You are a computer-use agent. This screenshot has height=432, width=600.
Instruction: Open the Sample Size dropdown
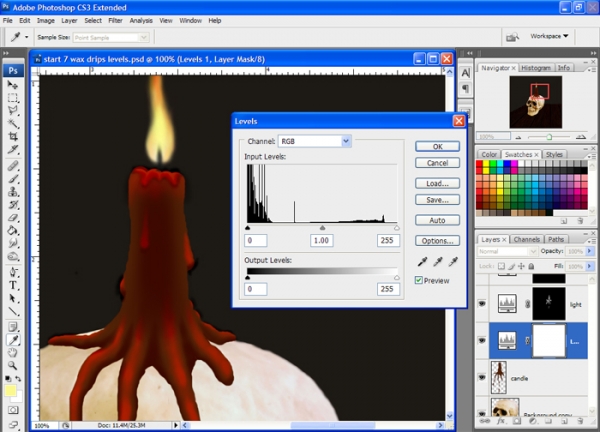143,37
